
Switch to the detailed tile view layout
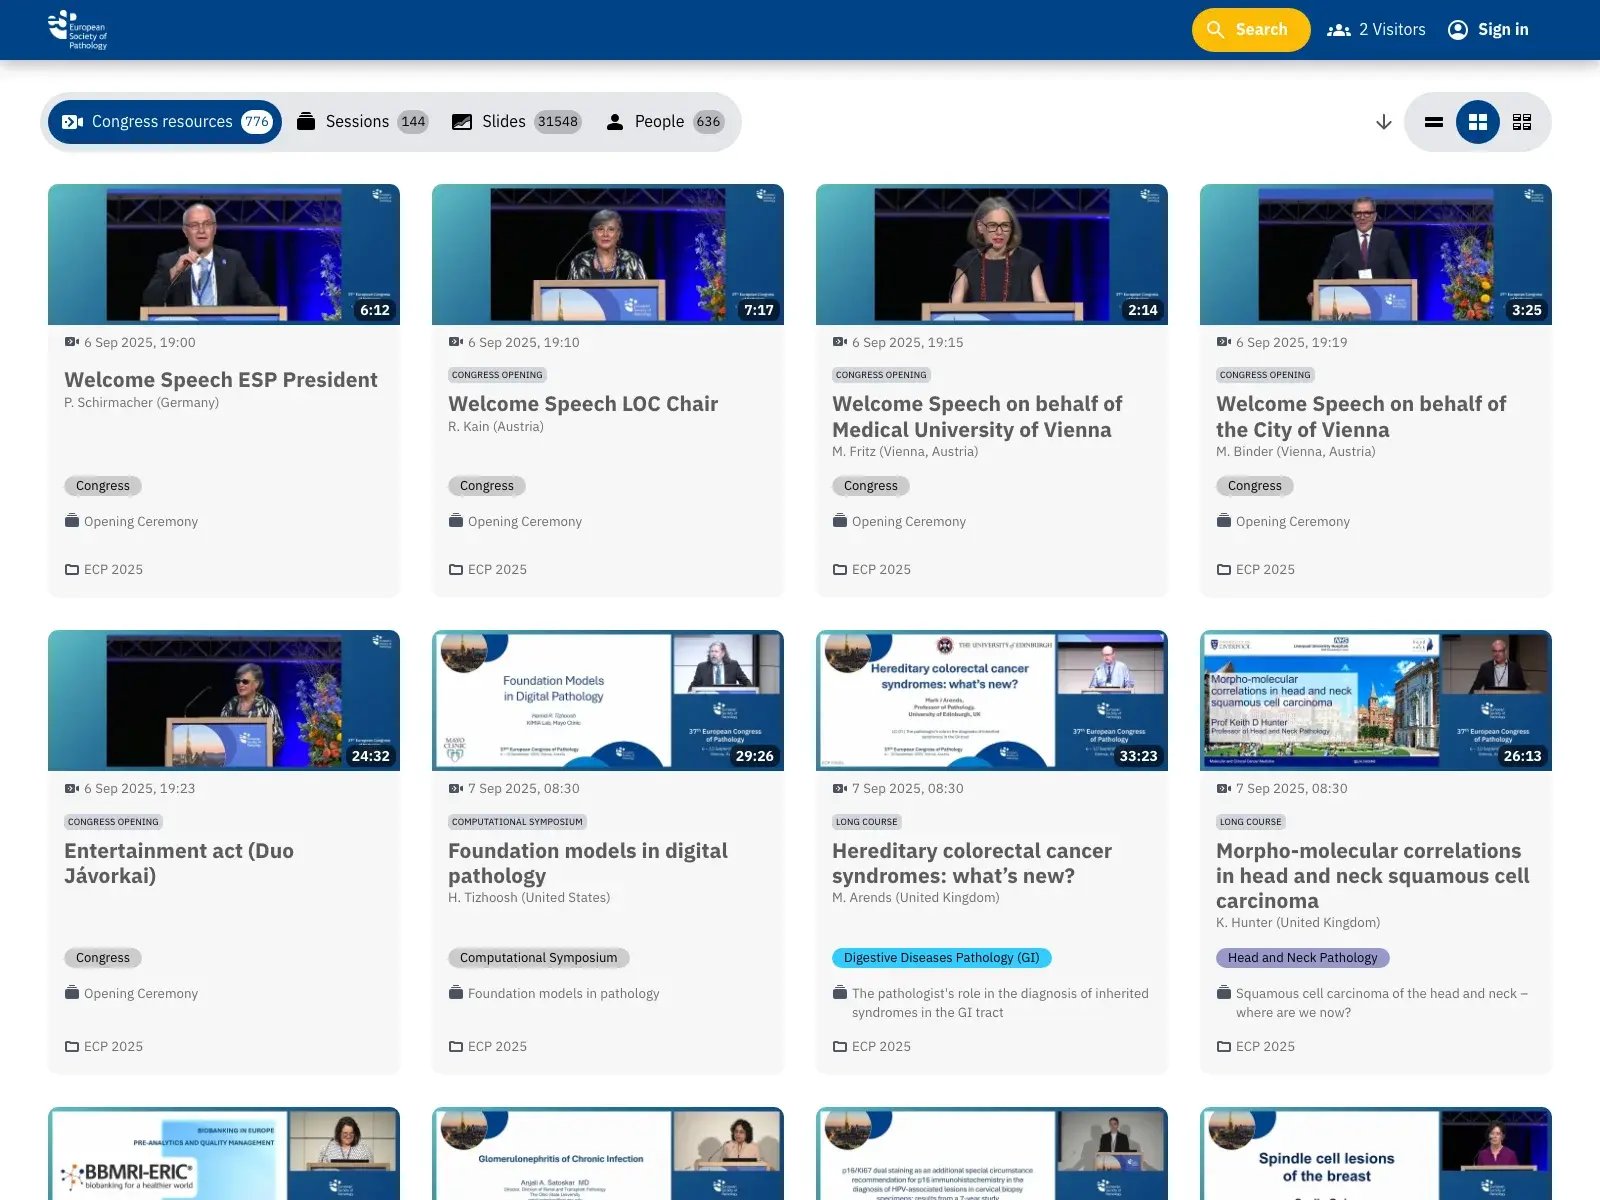[1522, 122]
